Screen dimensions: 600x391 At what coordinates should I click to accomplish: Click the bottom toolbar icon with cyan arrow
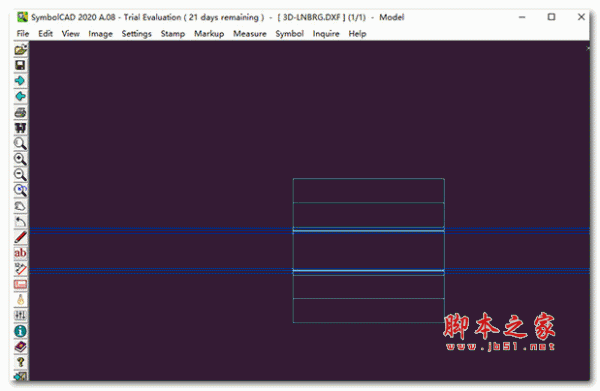[x=21, y=376]
